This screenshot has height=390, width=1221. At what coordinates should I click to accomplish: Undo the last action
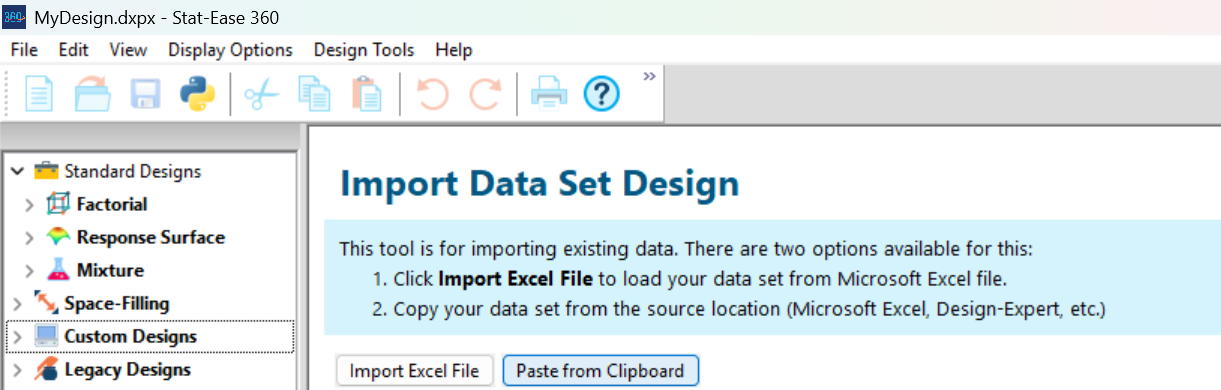click(433, 95)
